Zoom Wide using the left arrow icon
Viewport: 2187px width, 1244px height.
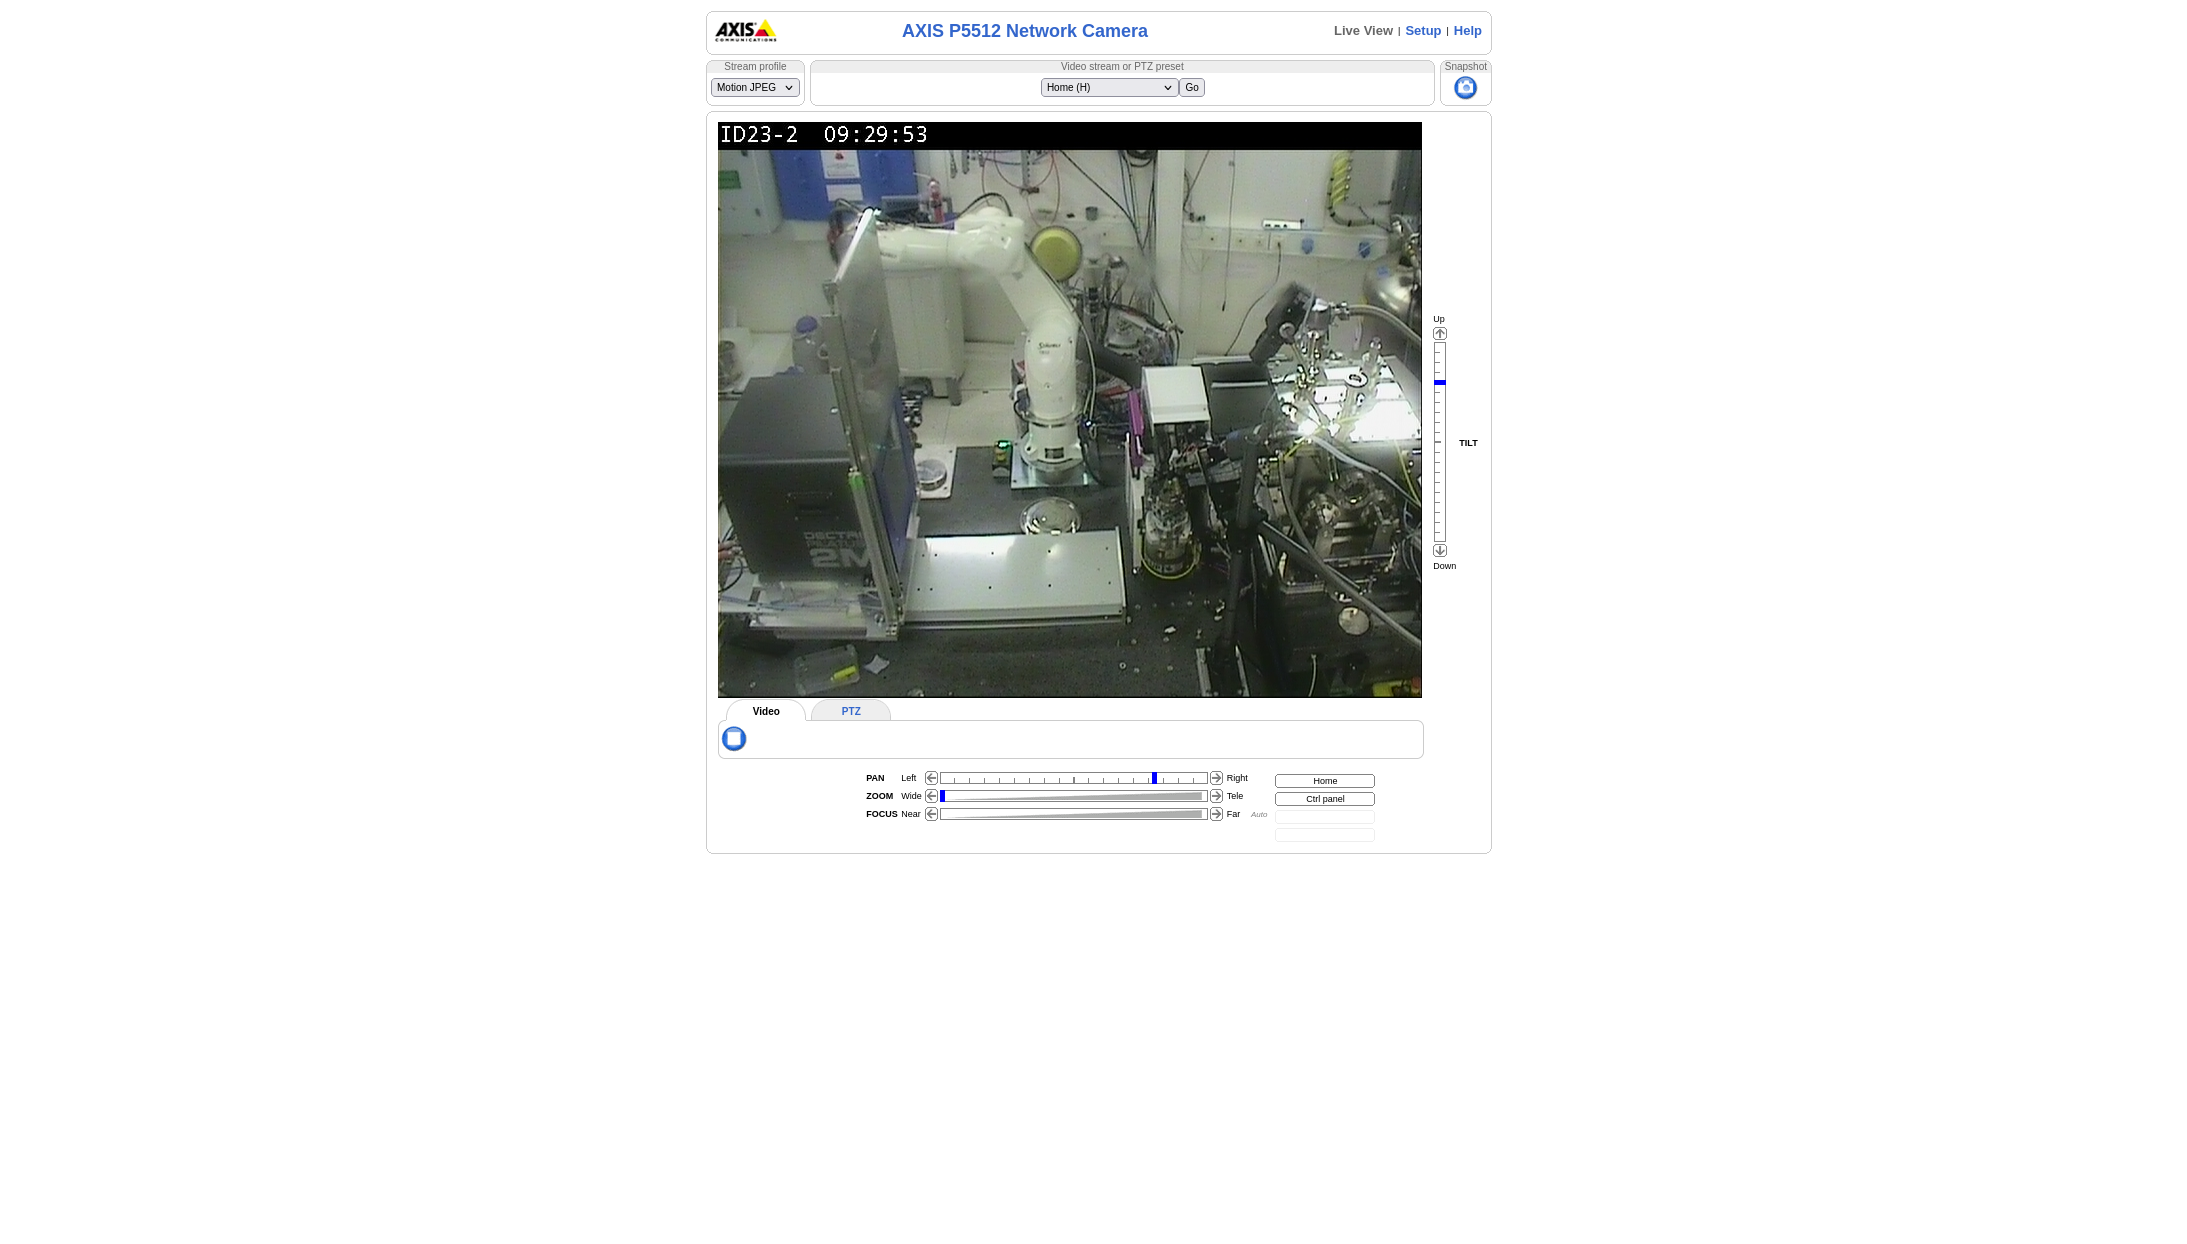click(x=931, y=795)
